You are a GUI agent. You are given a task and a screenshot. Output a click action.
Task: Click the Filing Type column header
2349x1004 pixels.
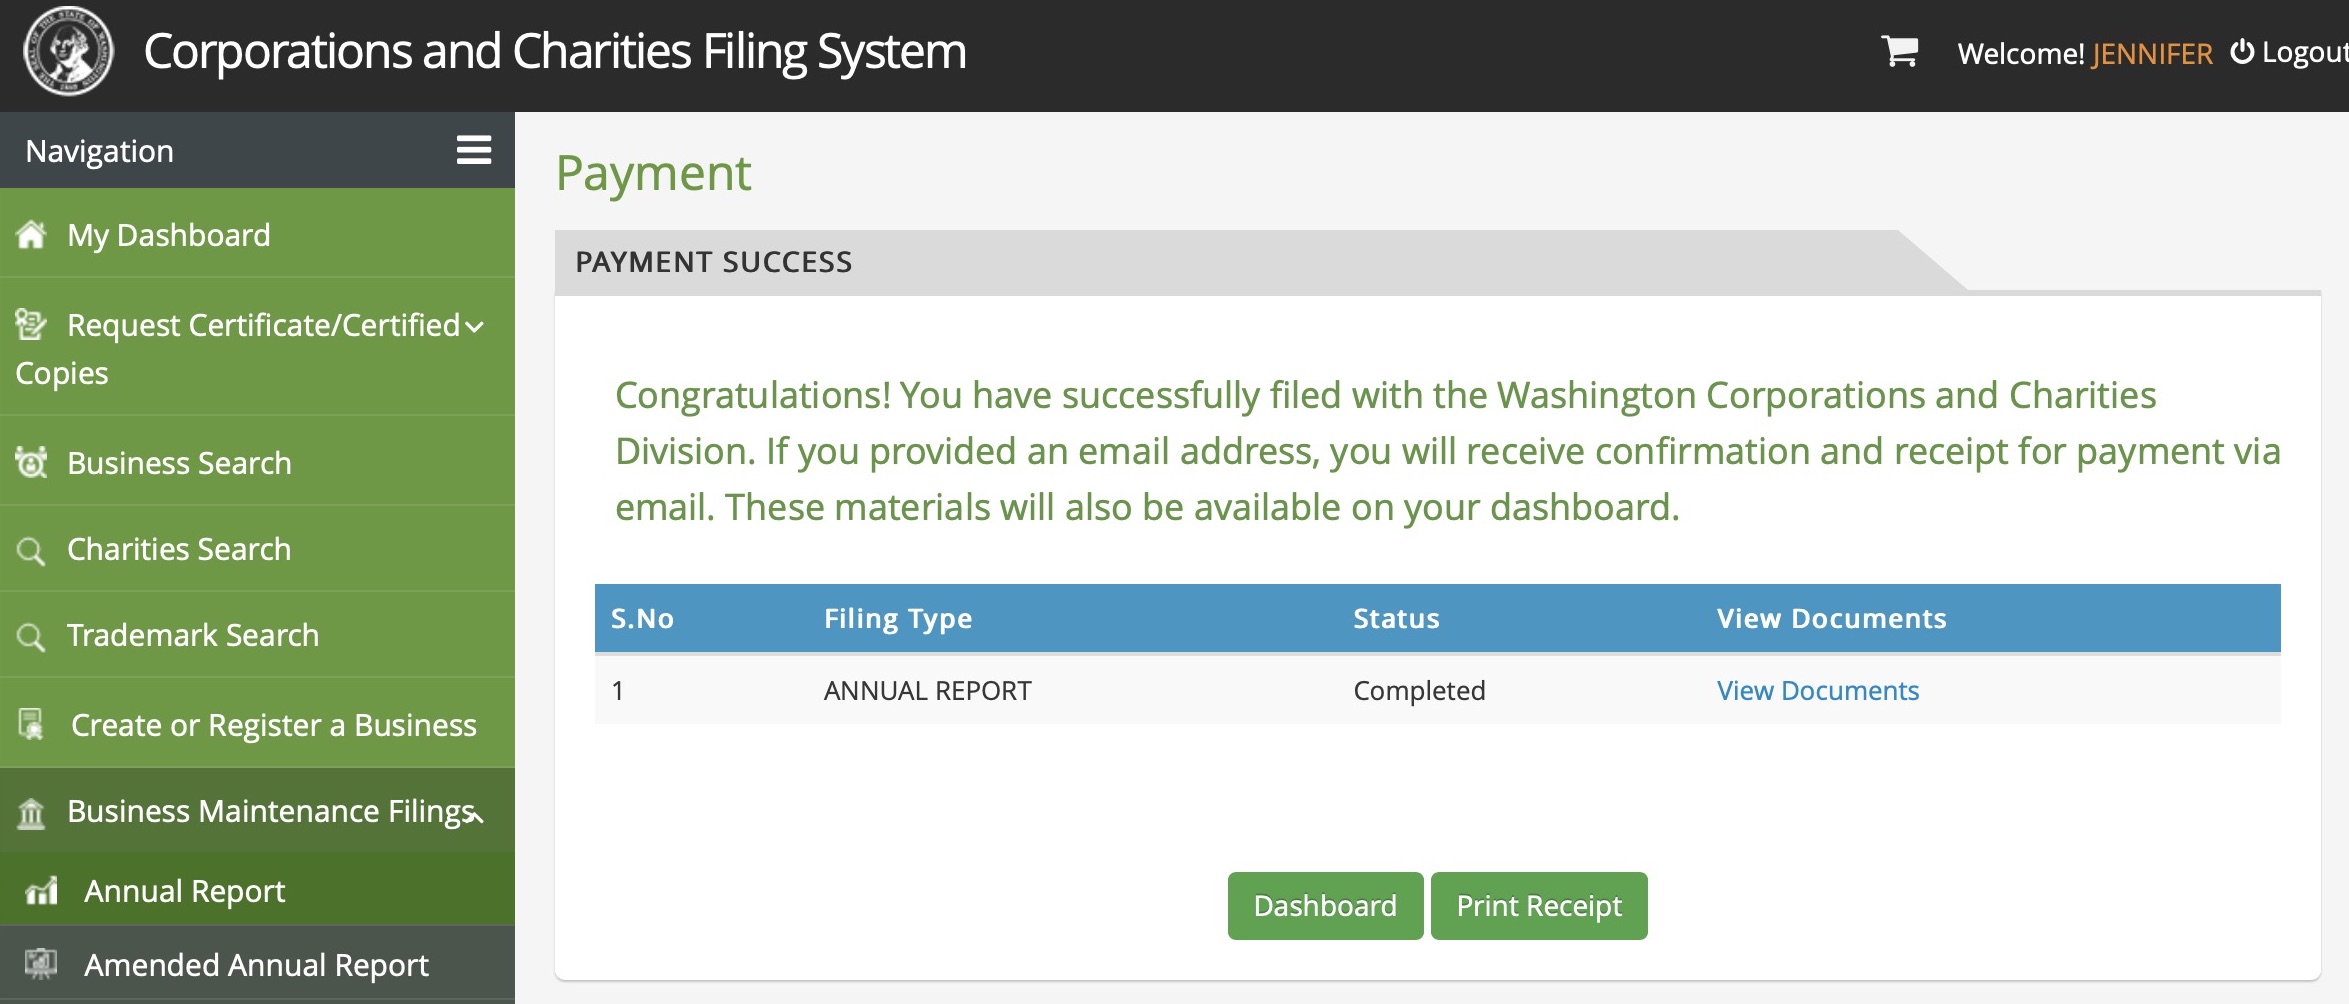(897, 618)
